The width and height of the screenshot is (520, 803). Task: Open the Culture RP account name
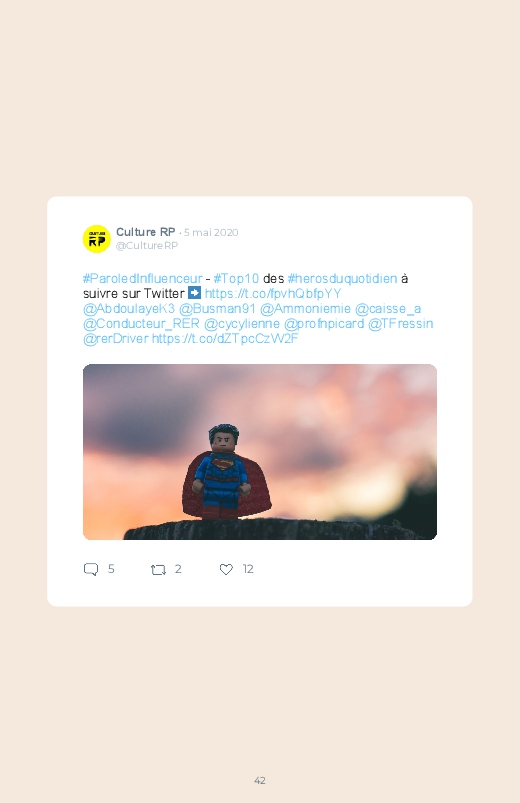145,232
